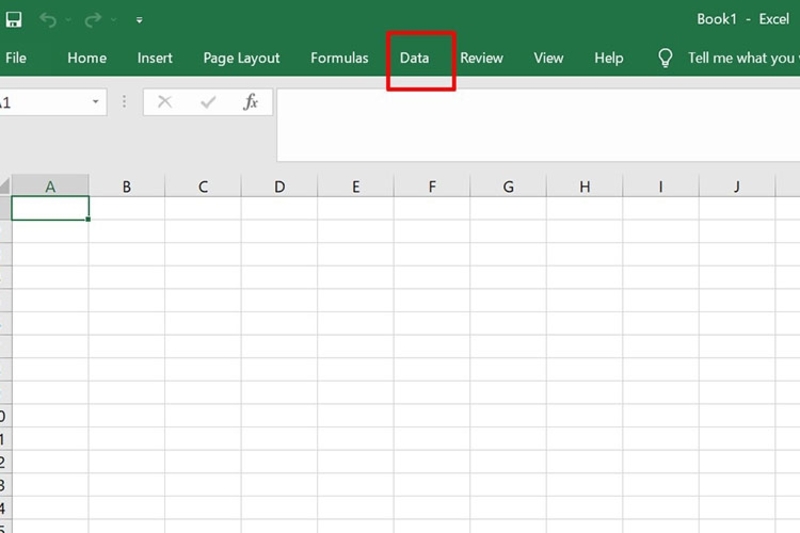Click the Select All corner triangle
This screenshot has height=533, width=800.
(x=5, y=185)
